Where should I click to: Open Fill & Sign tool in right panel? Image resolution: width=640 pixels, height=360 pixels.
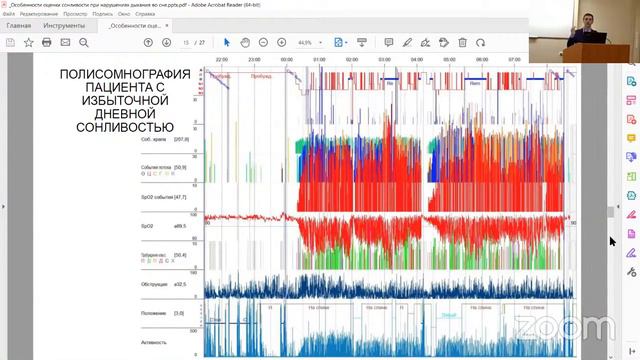point(631,253)
